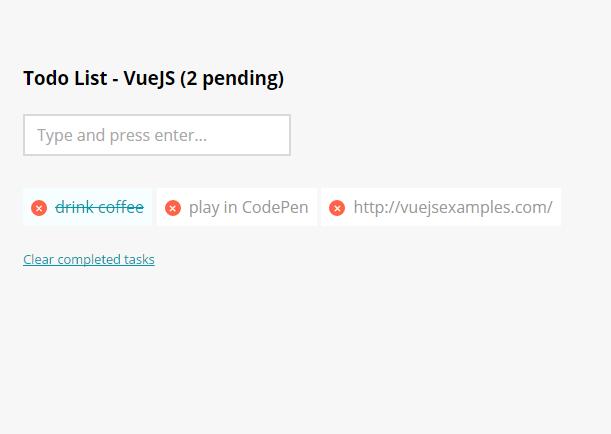Mark 'drink coffee' as not completed

pyautogui.click(x=99, y=208)
